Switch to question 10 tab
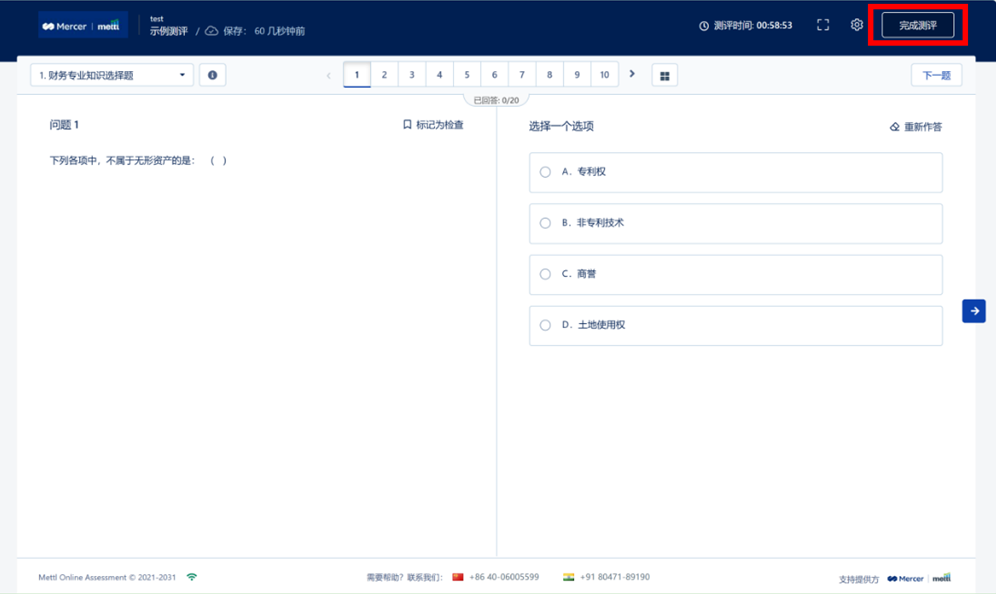Image resolution: width=996 pixels, height=594 pixels. 604,75
